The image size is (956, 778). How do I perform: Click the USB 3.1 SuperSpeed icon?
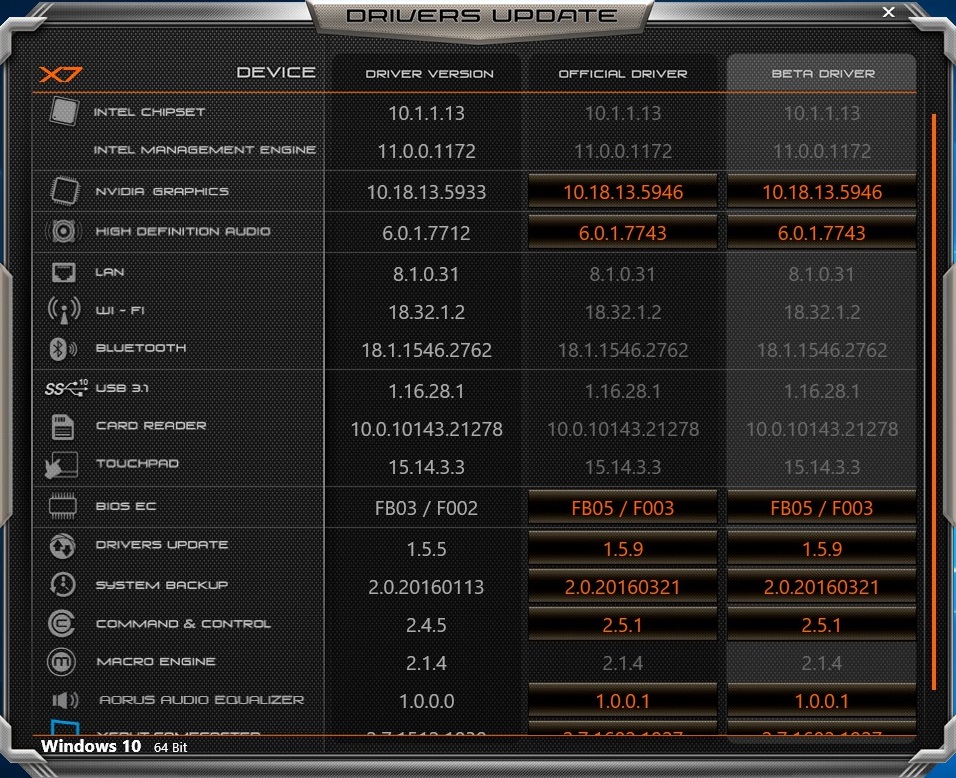pos(66,388)
